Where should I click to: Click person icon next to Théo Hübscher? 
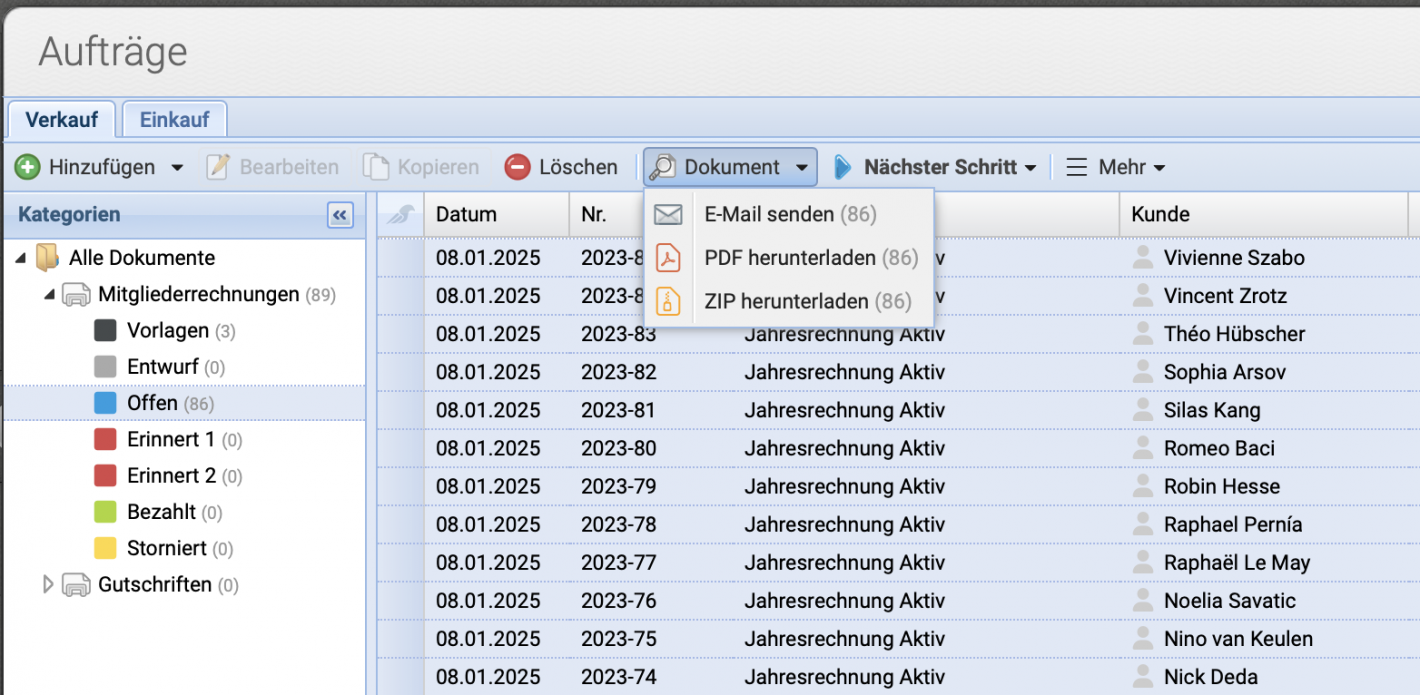1143,333
